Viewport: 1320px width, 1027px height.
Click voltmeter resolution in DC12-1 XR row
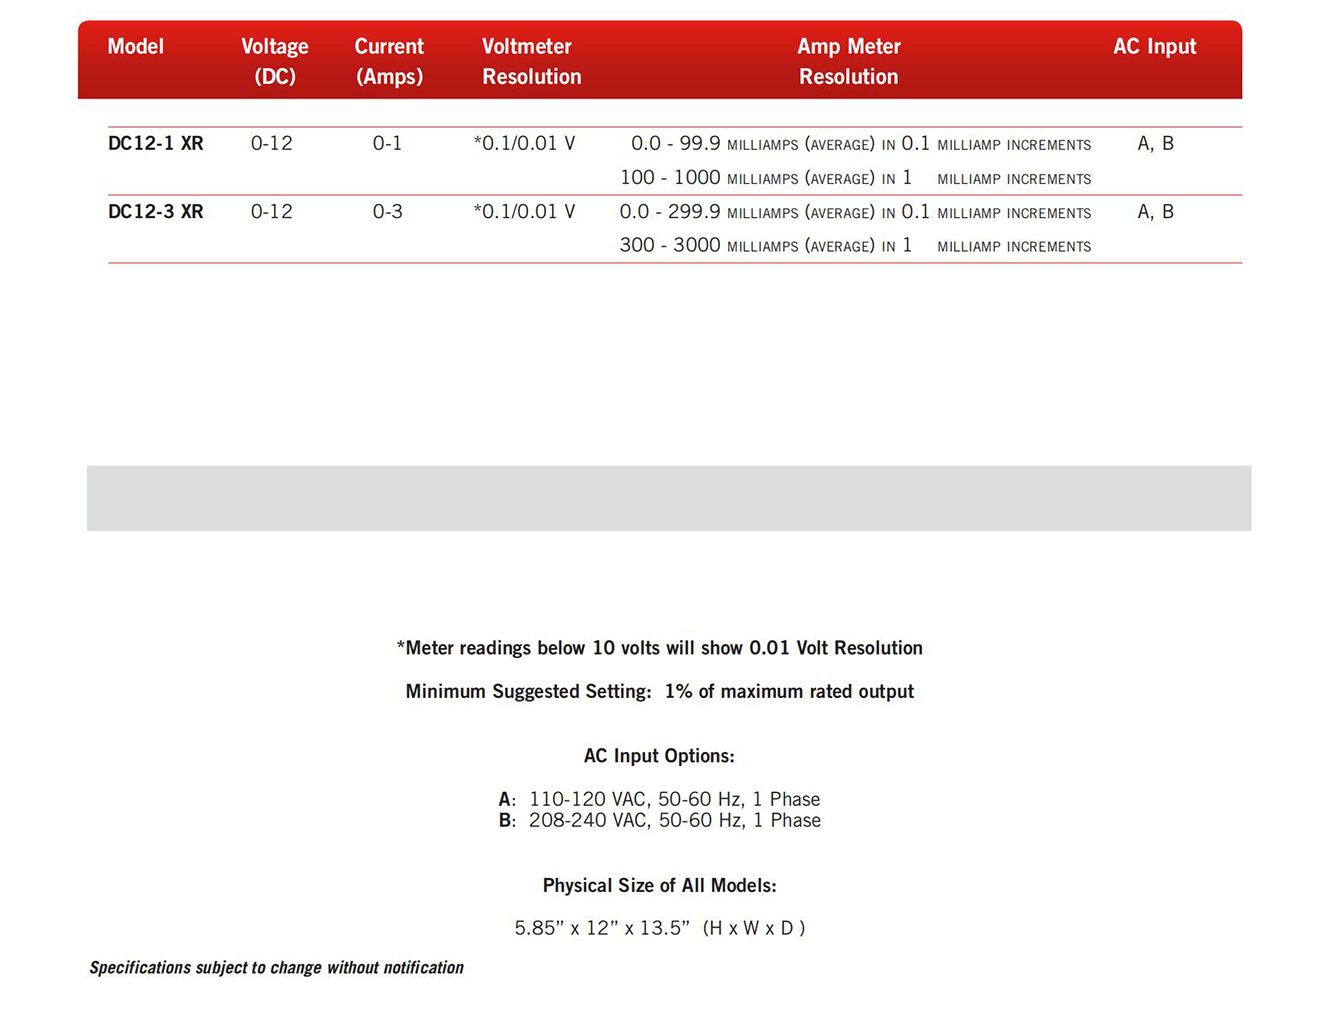click(524, 143)
